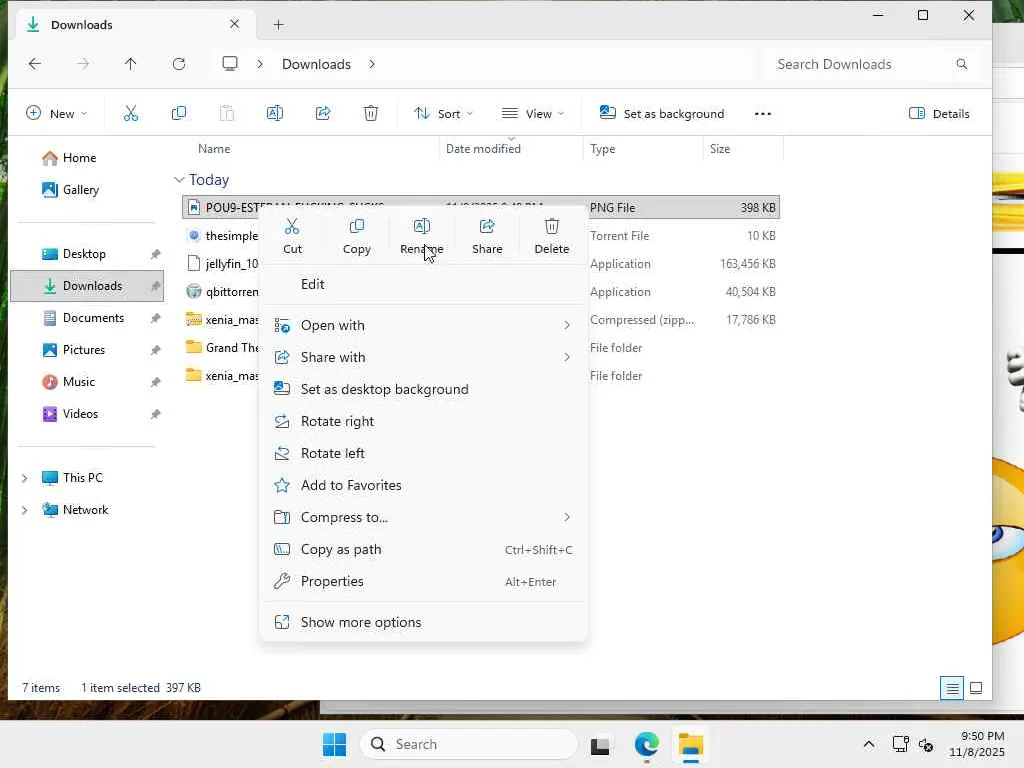Click Cut icon in context menu
The image size is (1024, 768).
[292, 227]
